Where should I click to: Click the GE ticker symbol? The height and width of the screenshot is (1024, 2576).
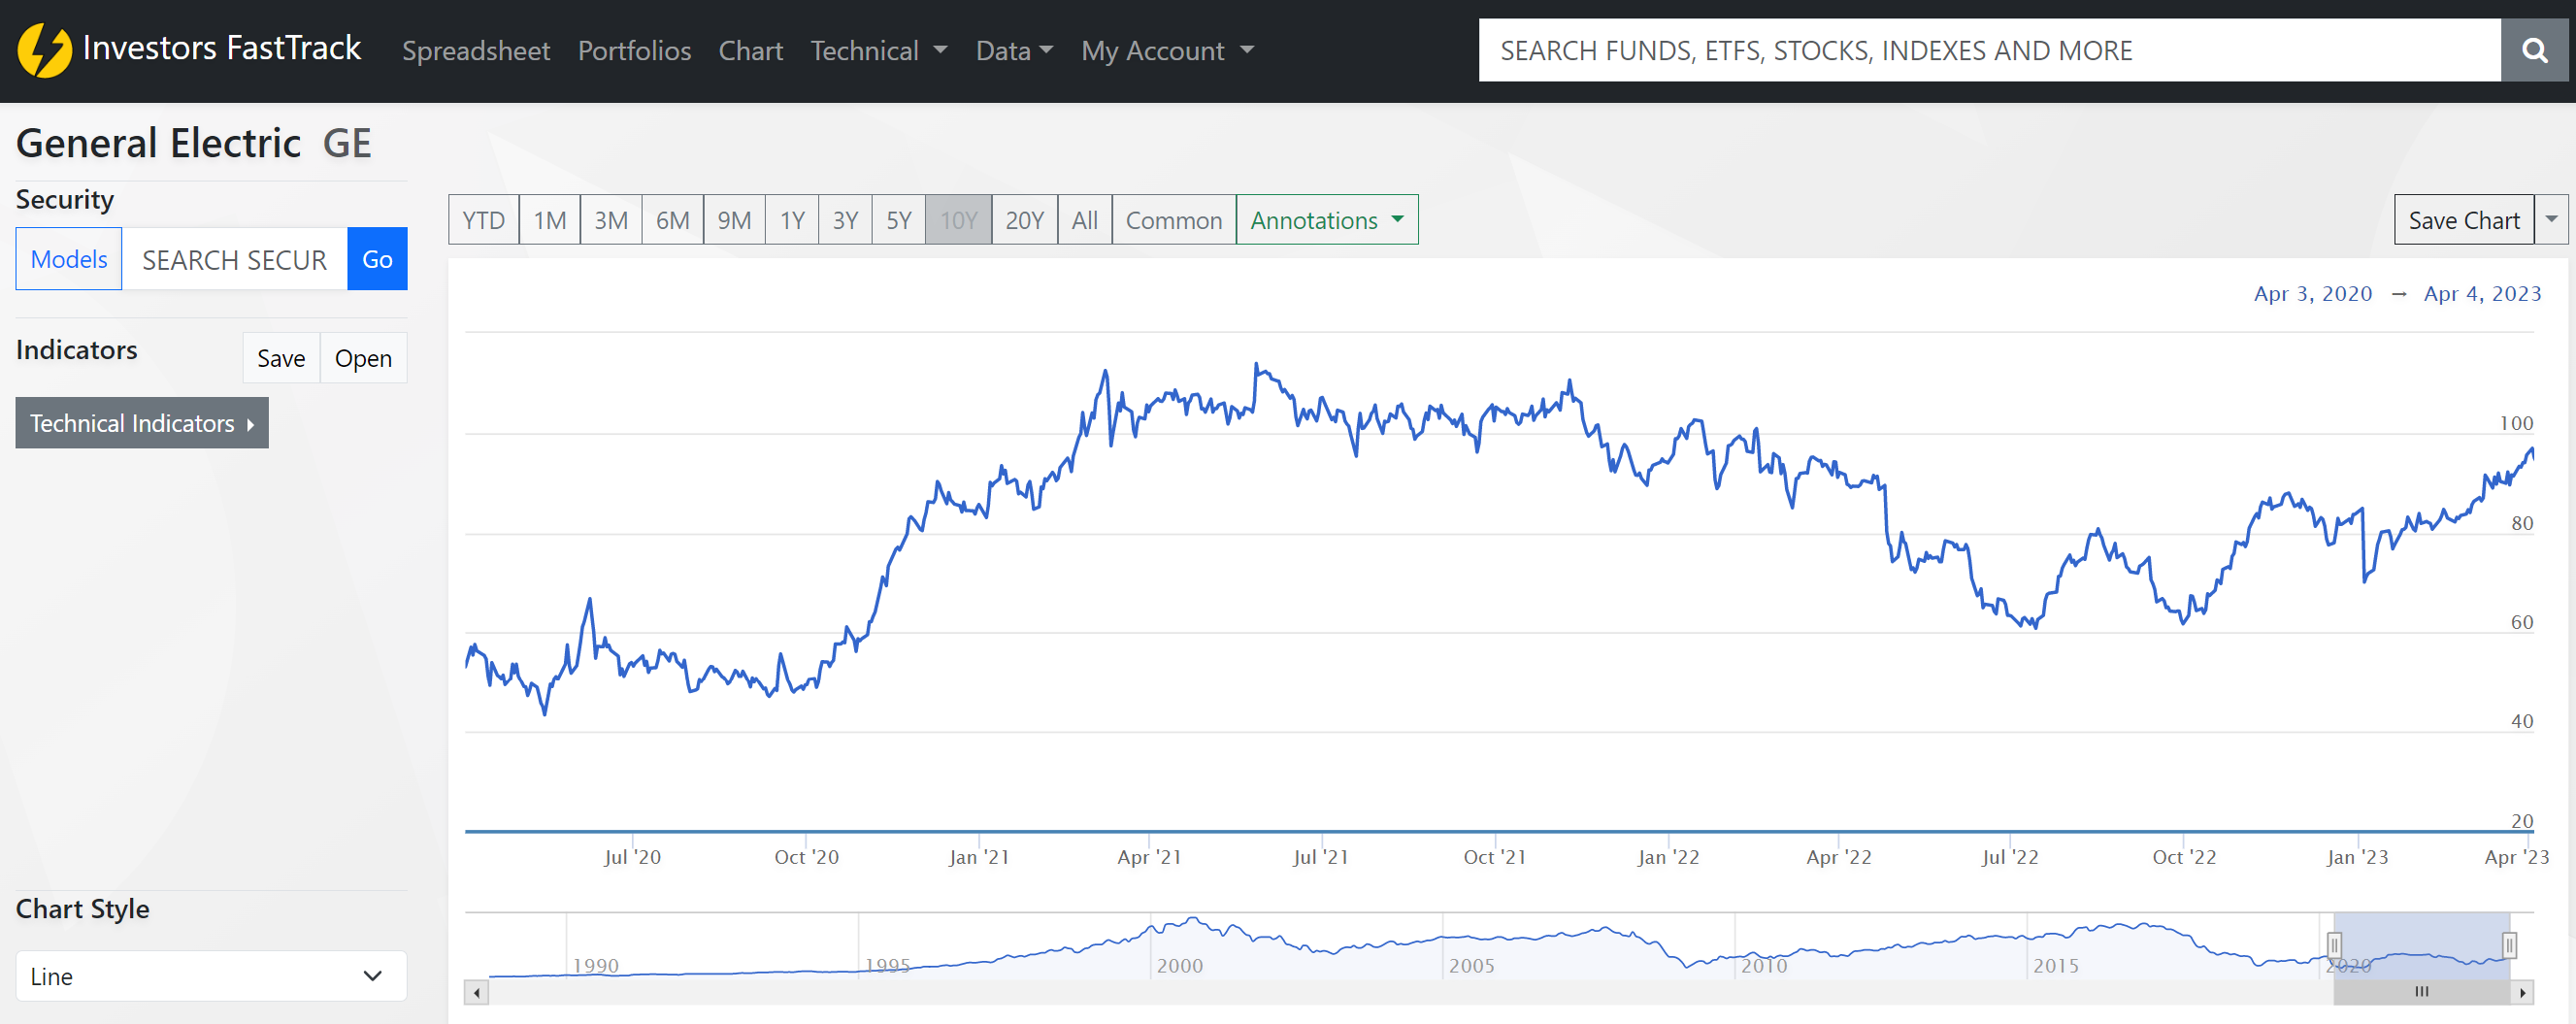(347, 143)
